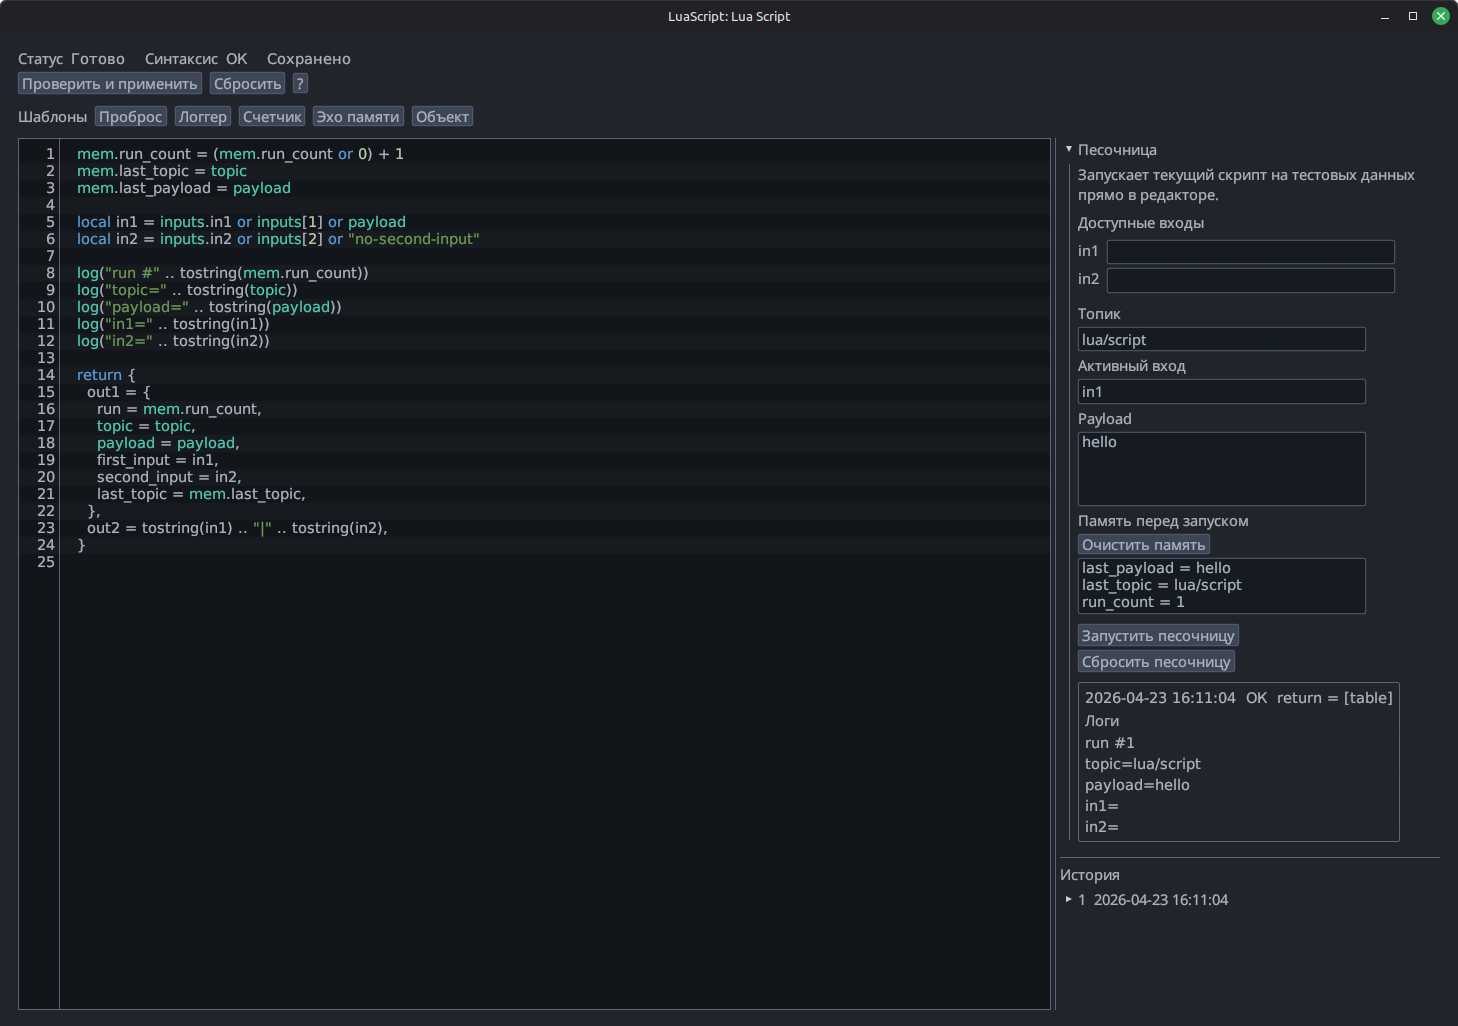Image resolution: width=1458 pixels, height=1026 pixels.
Task: Apply the 'Счетчик' template
Action: point(272,117)
